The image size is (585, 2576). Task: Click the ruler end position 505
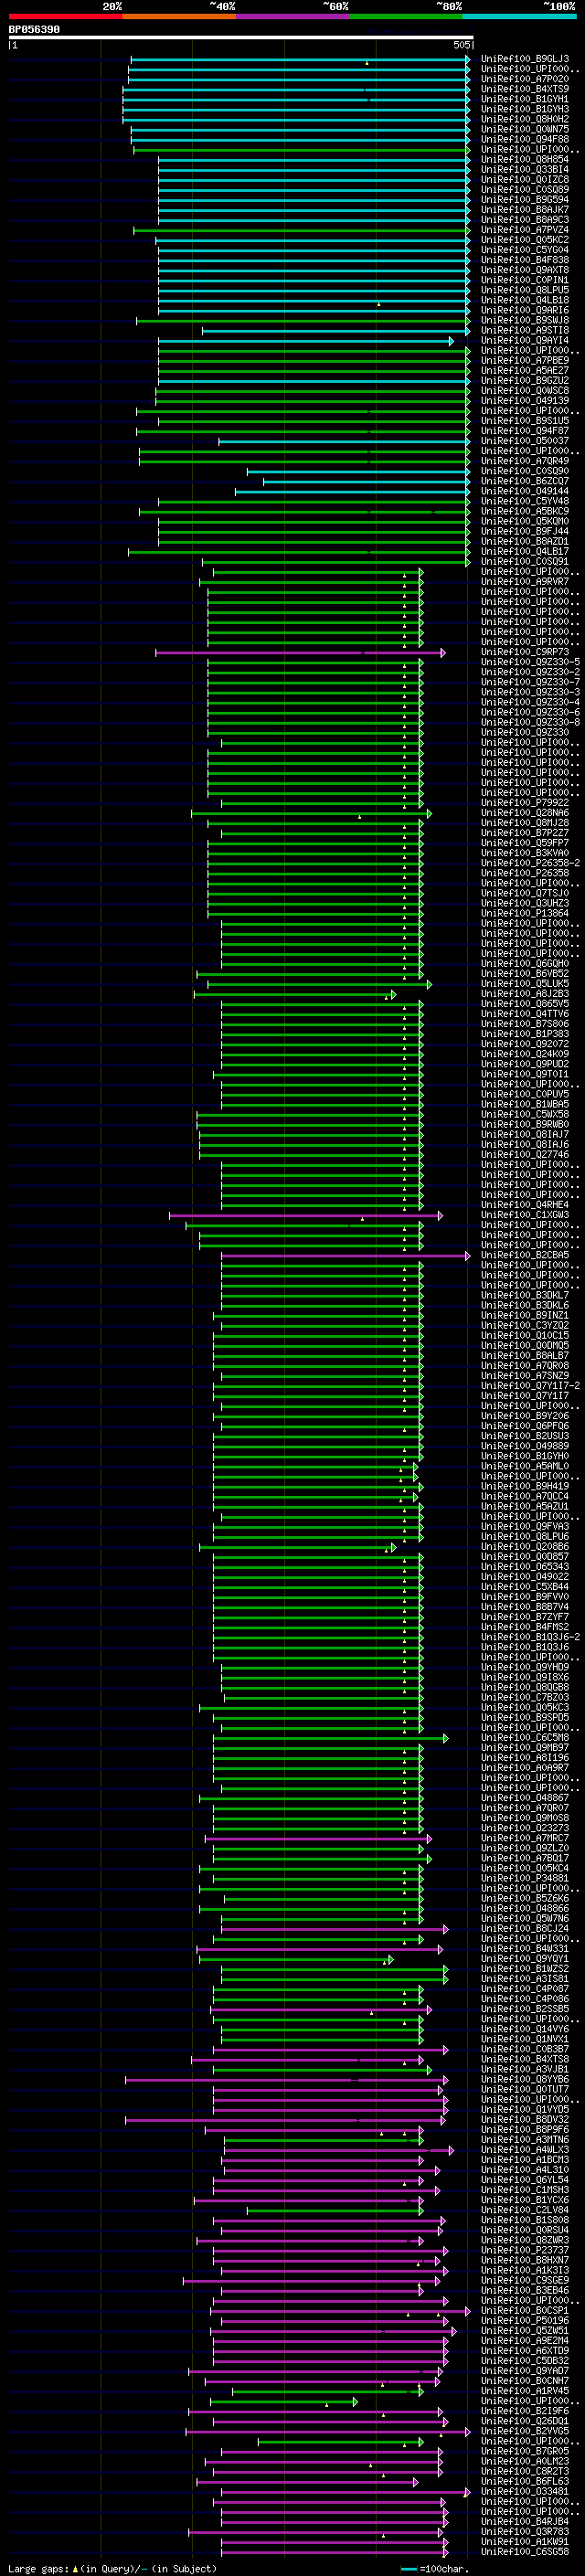pyautogui.click(x=461, y=45)
